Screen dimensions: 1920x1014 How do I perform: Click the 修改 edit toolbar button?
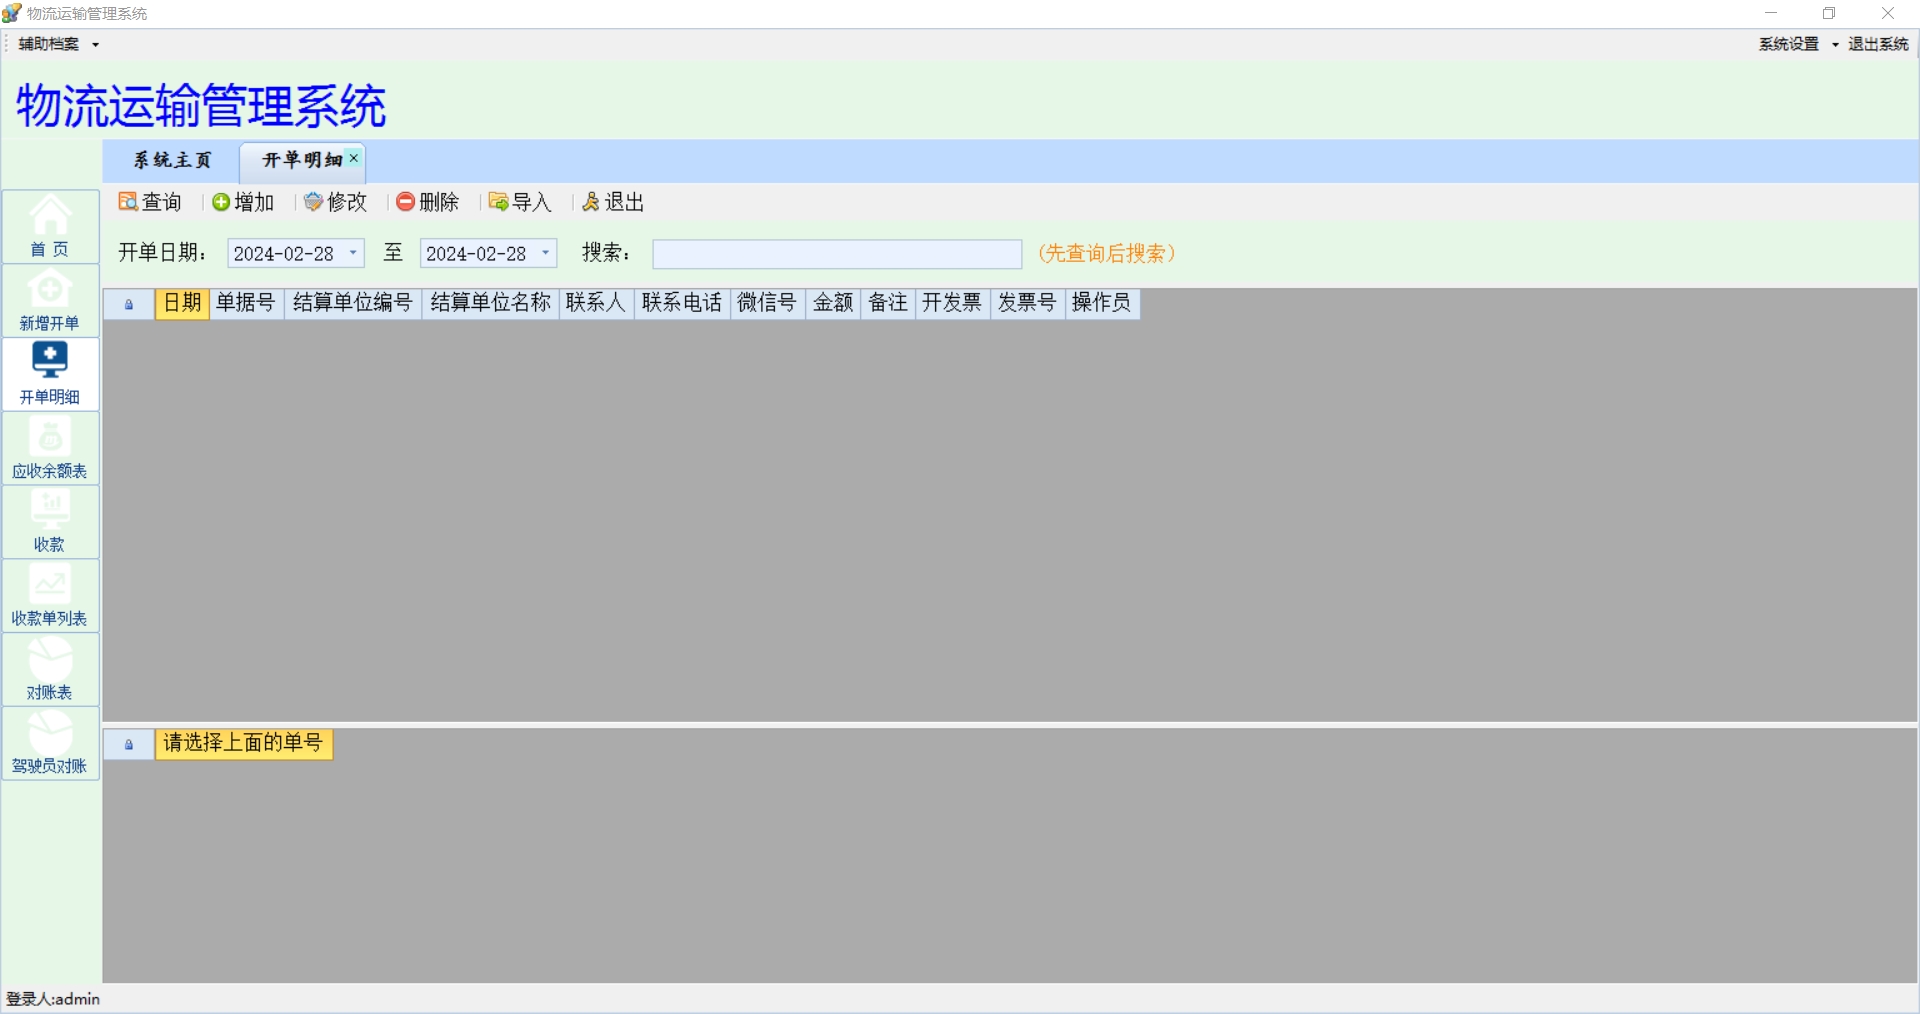coord(336,202)
